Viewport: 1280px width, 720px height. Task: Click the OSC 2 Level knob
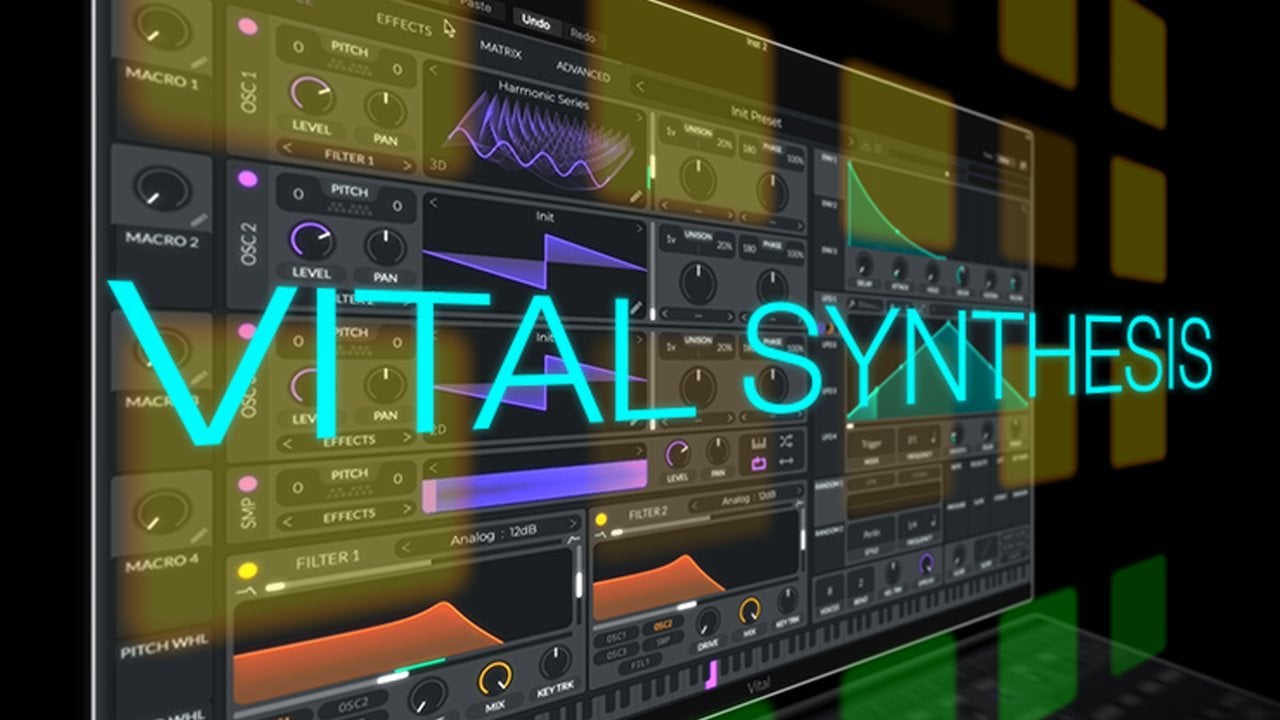(x=312, y=240)
